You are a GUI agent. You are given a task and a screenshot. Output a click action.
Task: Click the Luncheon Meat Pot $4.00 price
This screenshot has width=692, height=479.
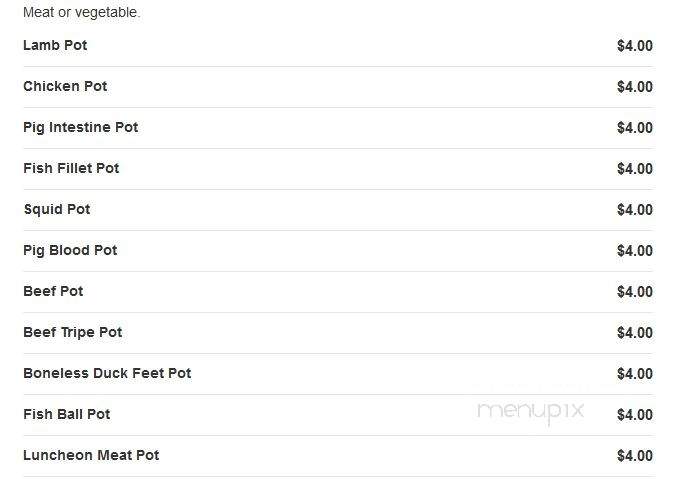pos(635,456)
